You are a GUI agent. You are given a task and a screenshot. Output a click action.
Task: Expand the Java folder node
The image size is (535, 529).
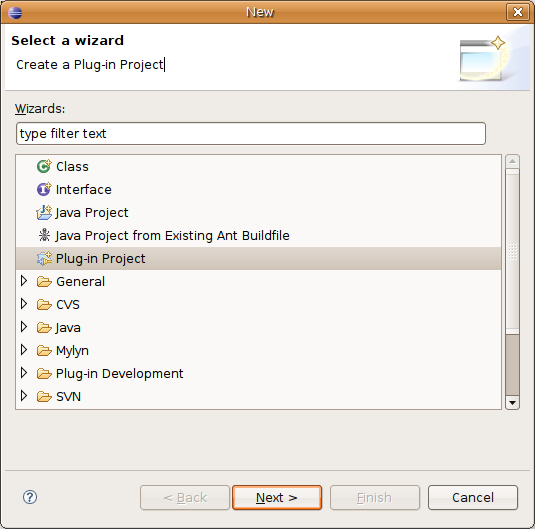click(x=24, y=327)
